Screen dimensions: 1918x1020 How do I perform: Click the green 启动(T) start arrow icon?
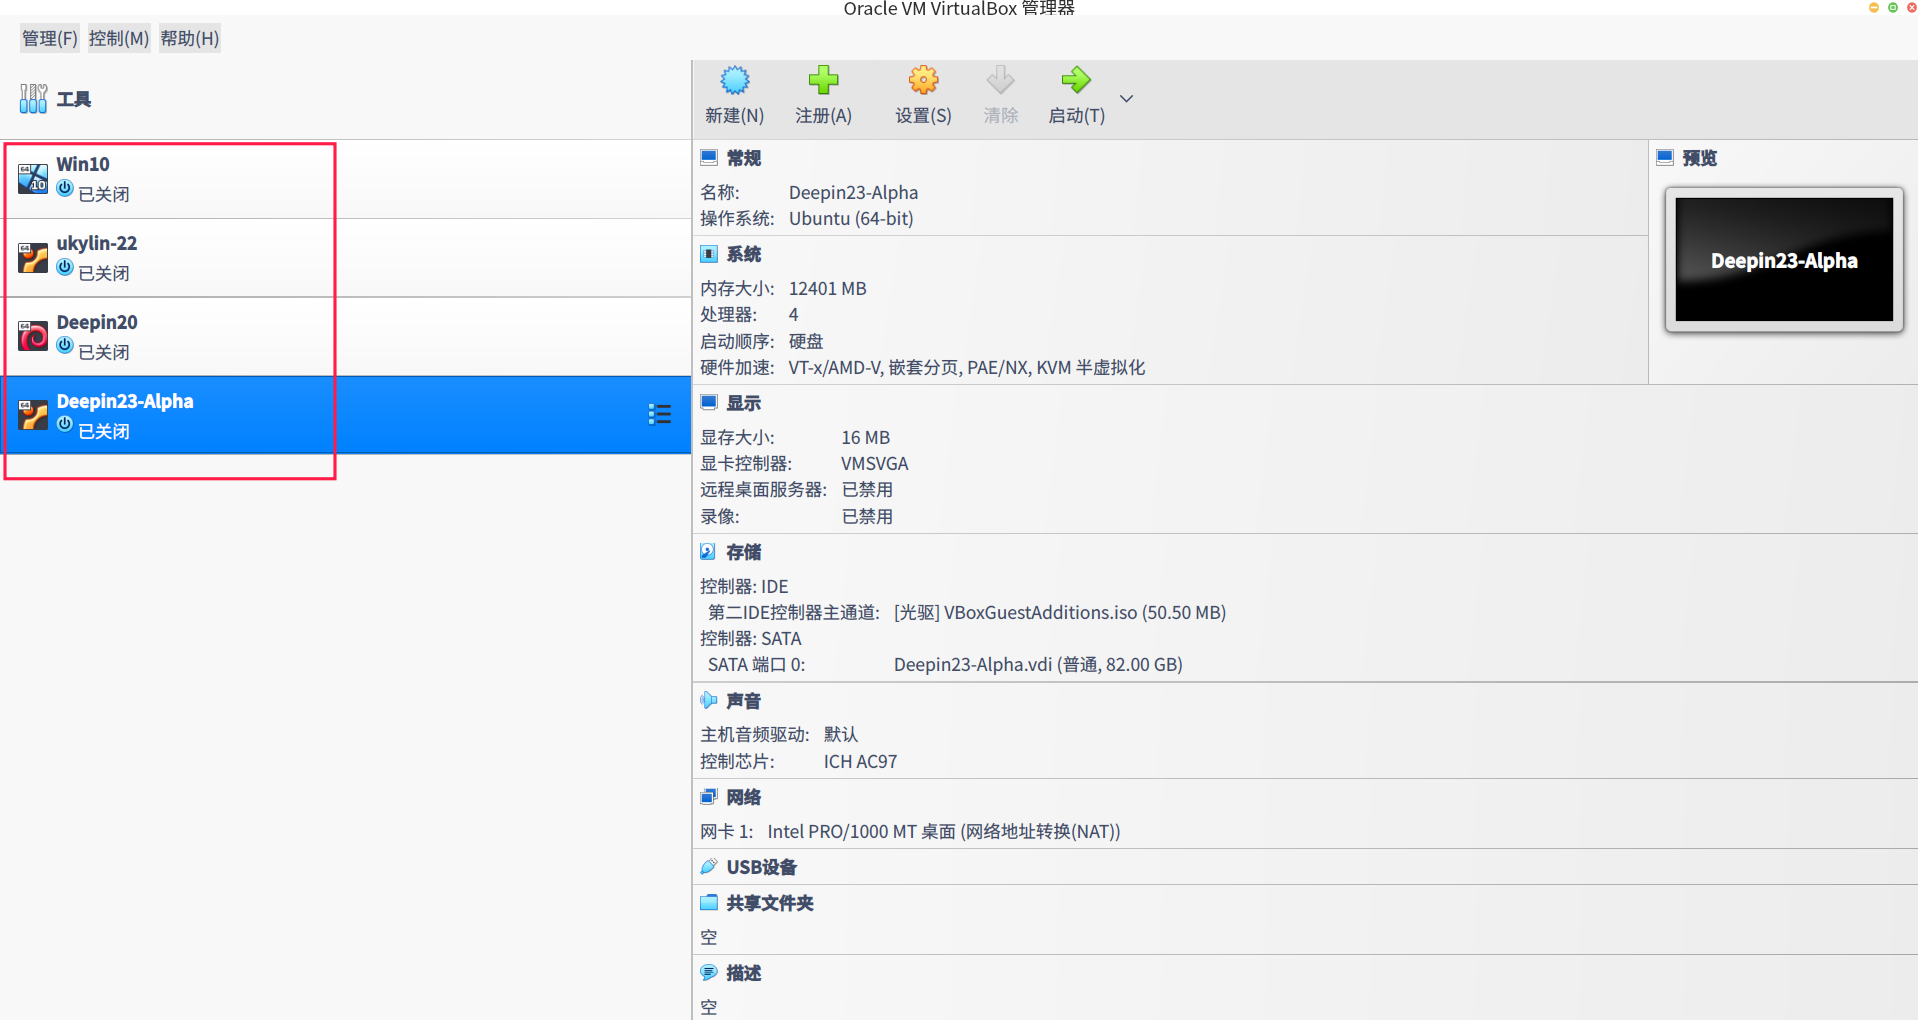coord(1075,80)
